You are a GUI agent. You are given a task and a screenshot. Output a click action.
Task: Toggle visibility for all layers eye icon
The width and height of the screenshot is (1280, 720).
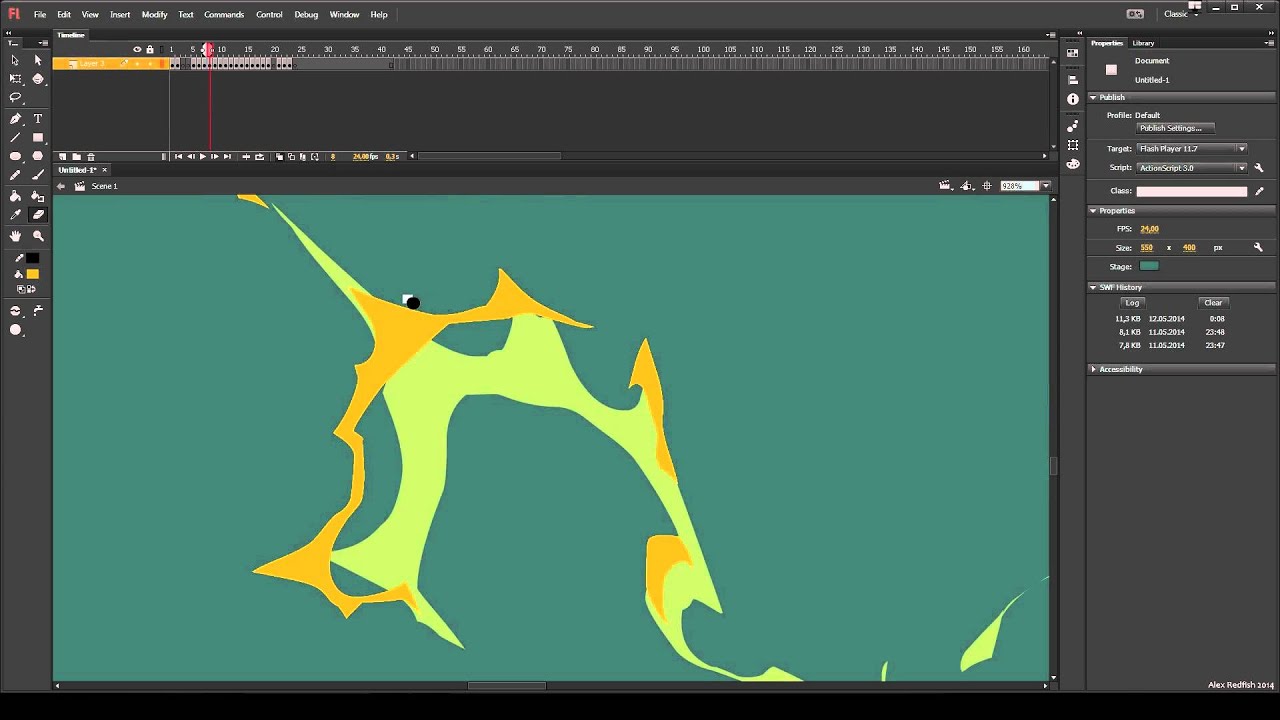click(x=137, y=49)
